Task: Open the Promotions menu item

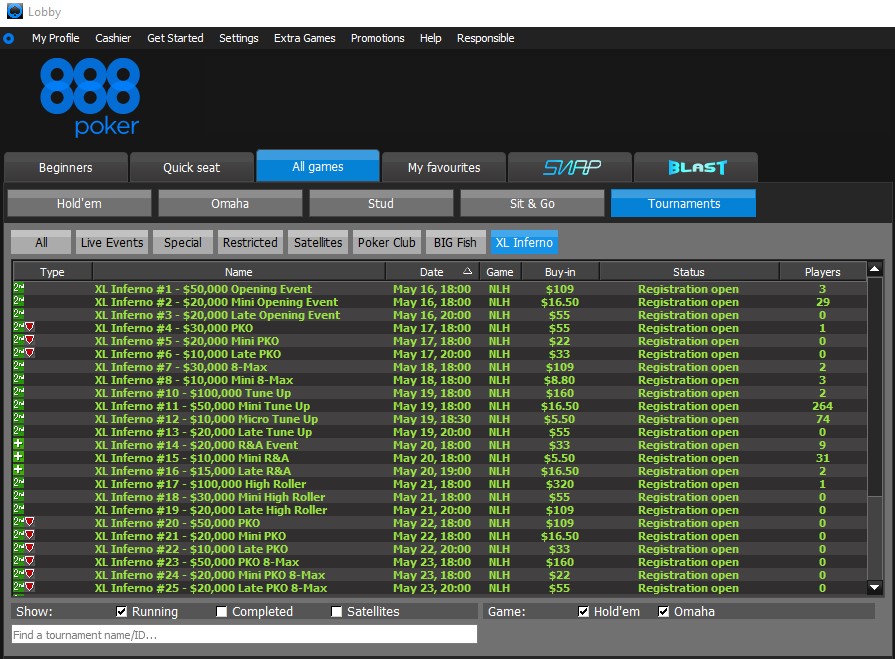Action: pos(377,38)
